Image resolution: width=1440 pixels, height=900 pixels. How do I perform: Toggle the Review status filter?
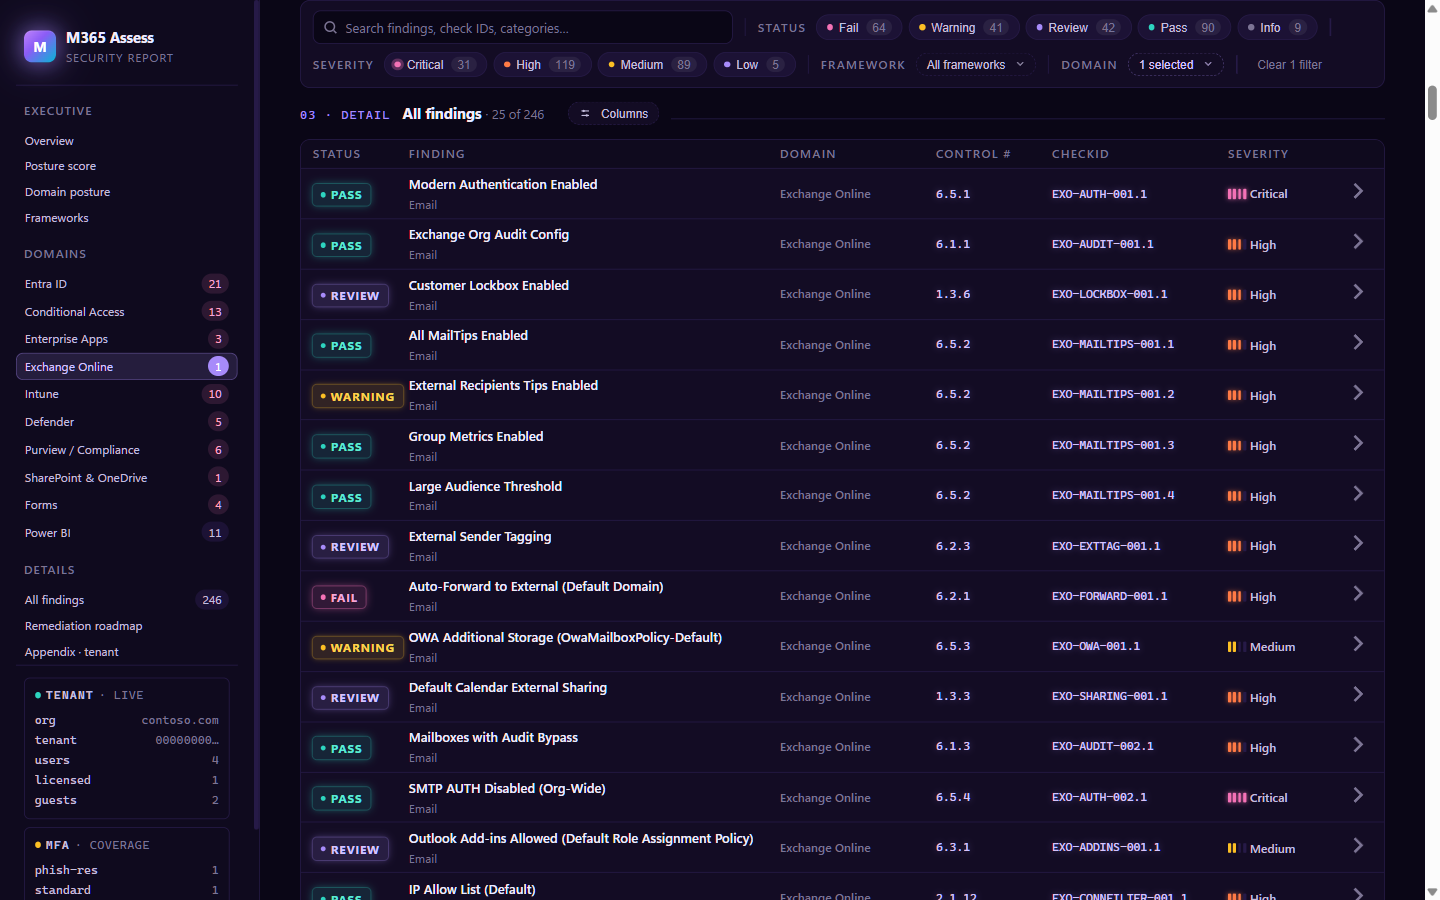1078,28
